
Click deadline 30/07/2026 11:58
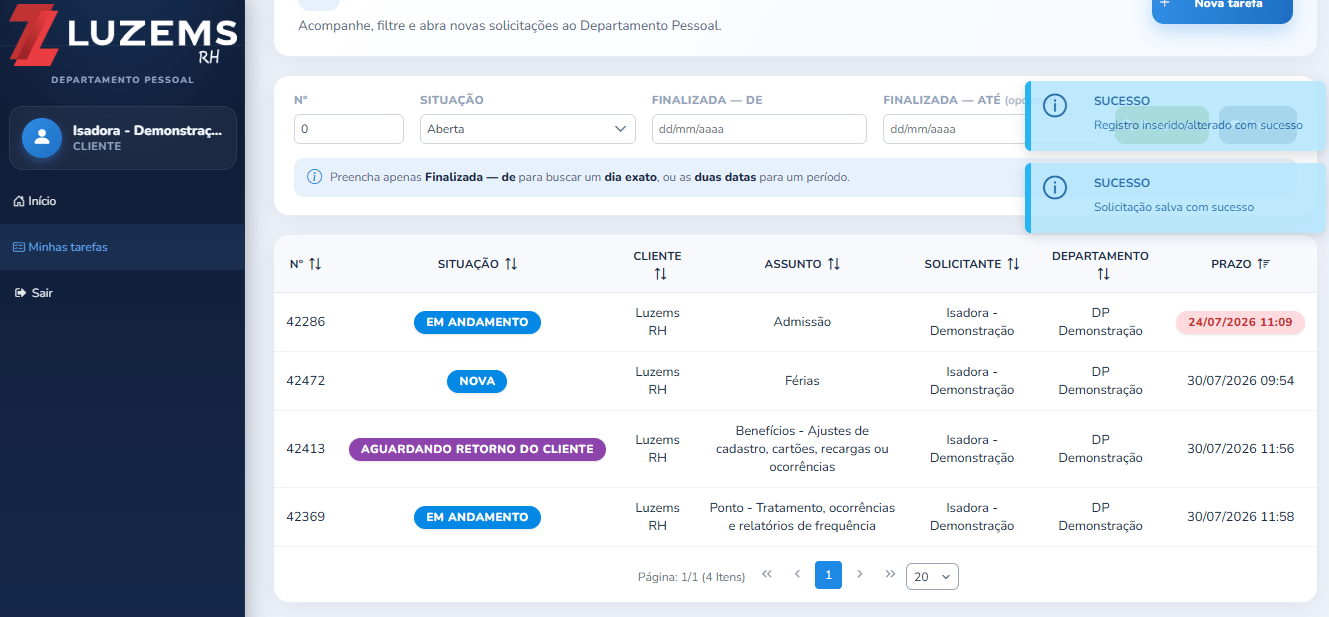(1240, 517)
